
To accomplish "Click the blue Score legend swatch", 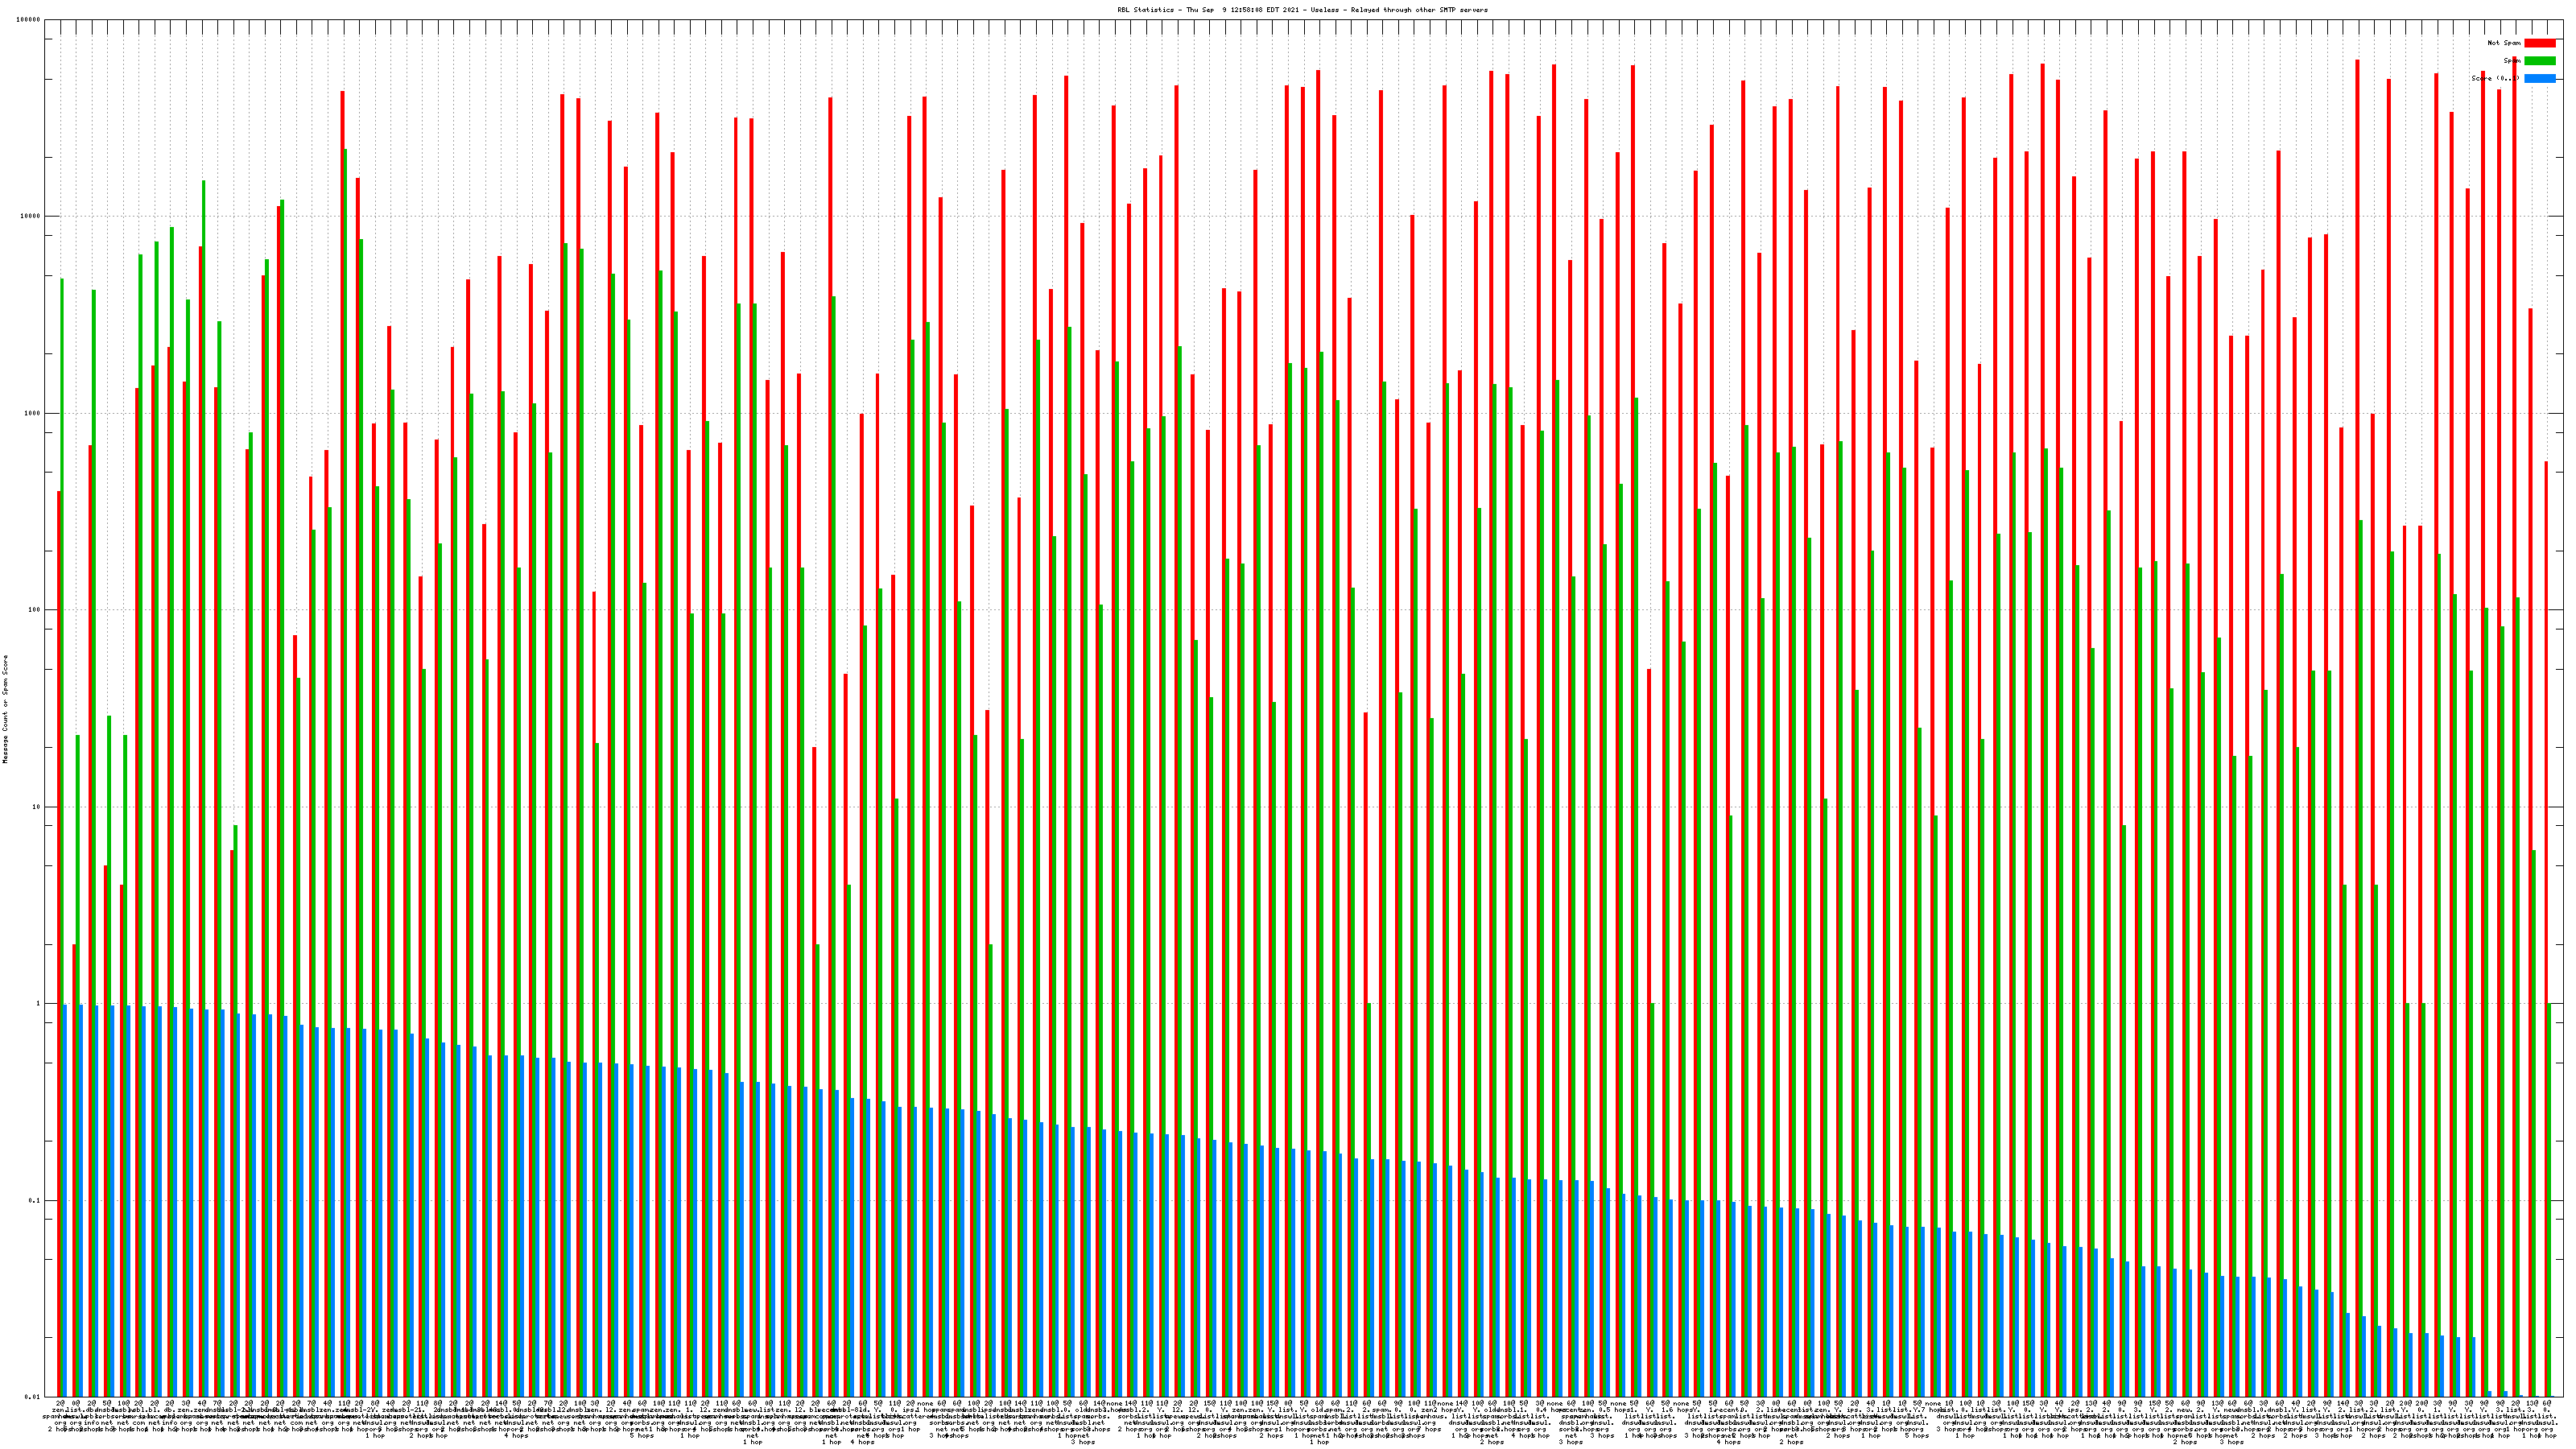I will pyautogui.click(x=2539, y=78).
